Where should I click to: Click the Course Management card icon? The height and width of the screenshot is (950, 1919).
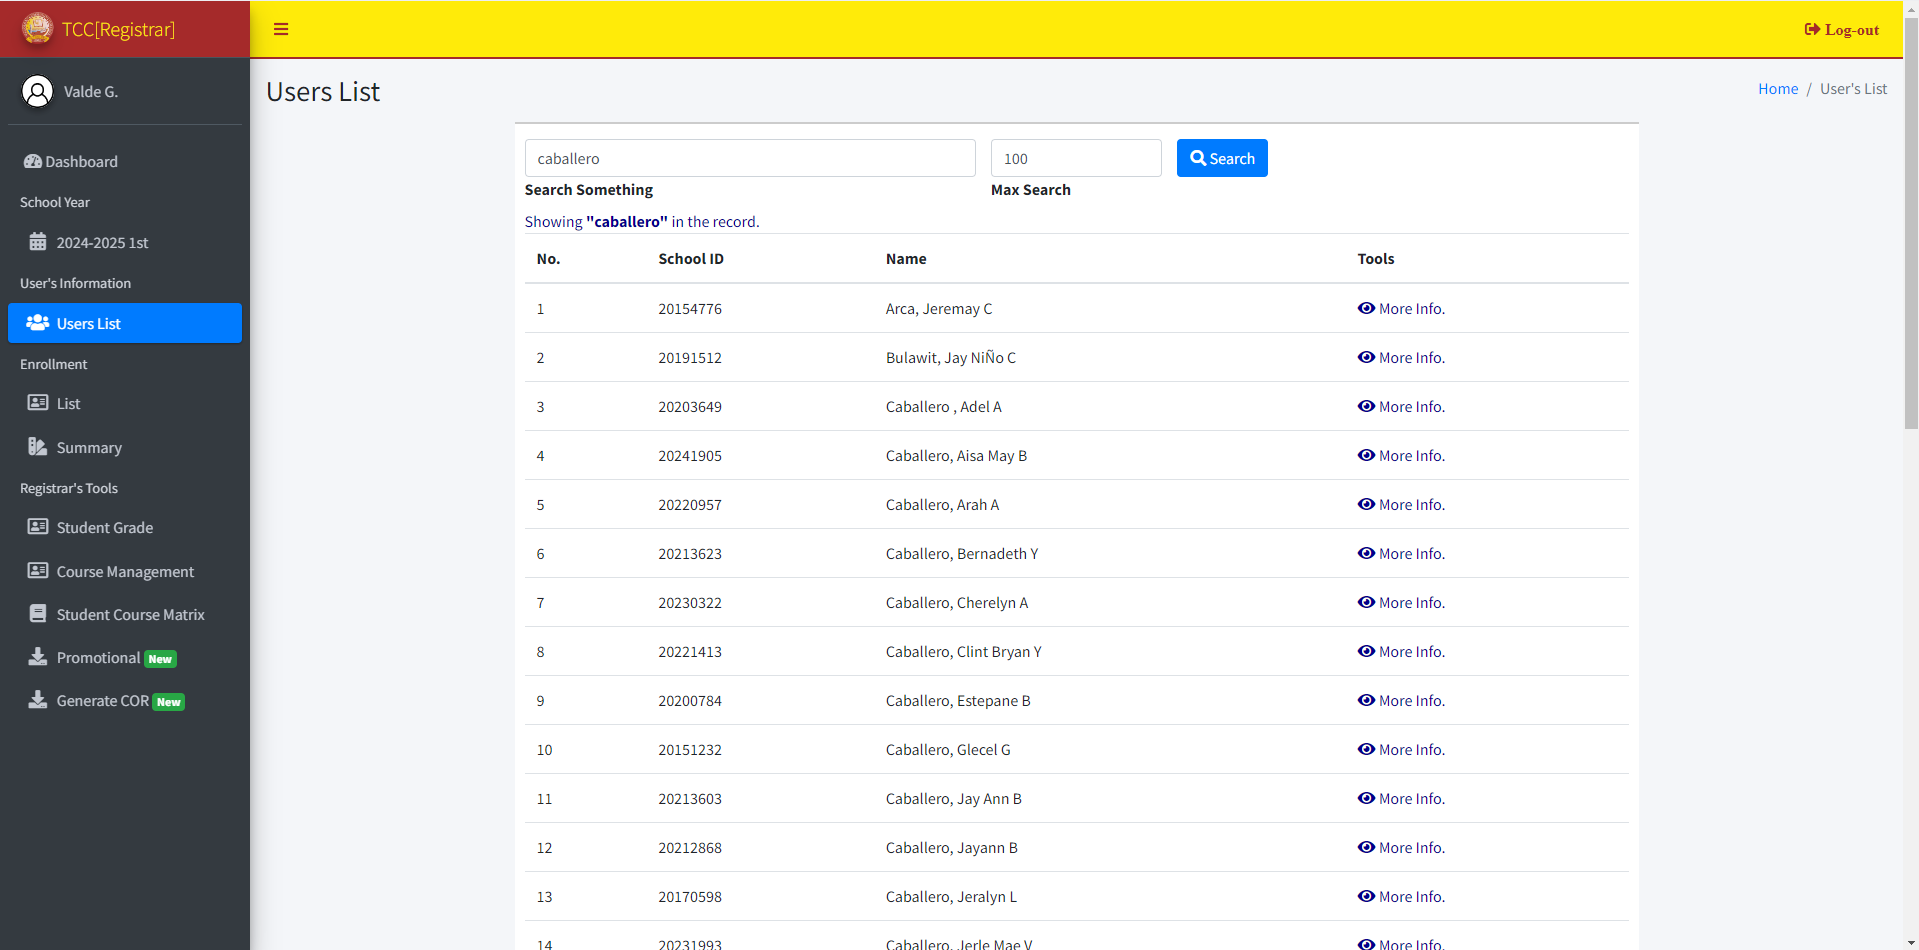tap(38, 571)
